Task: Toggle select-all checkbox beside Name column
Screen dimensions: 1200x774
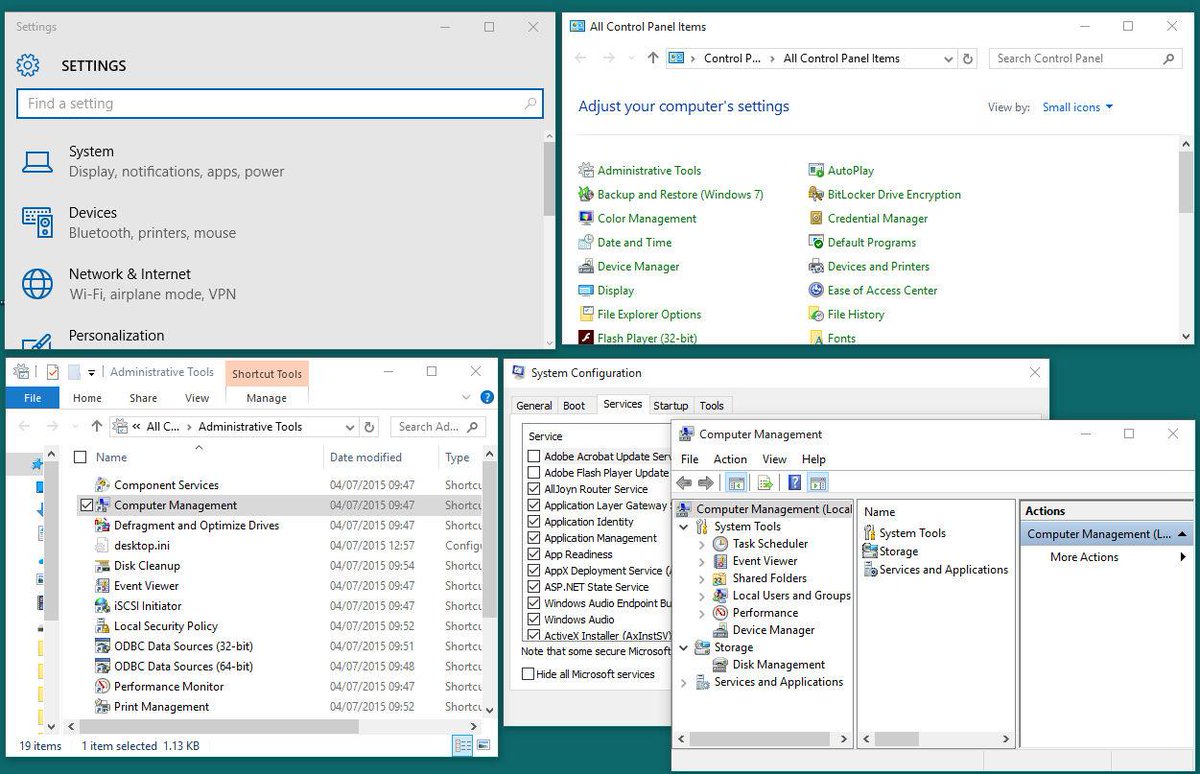Action: 81,457
